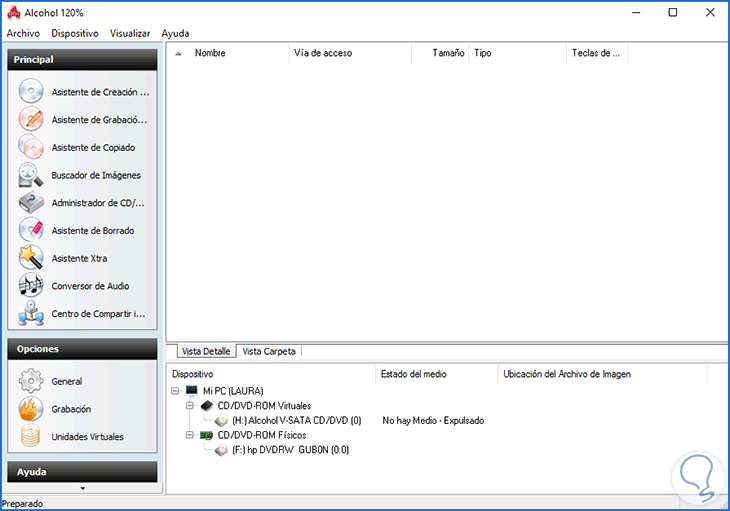The image size is (730, 511).
Task: Collapse the CD/DVD-ROM Virtuales node
Action: 189,405
